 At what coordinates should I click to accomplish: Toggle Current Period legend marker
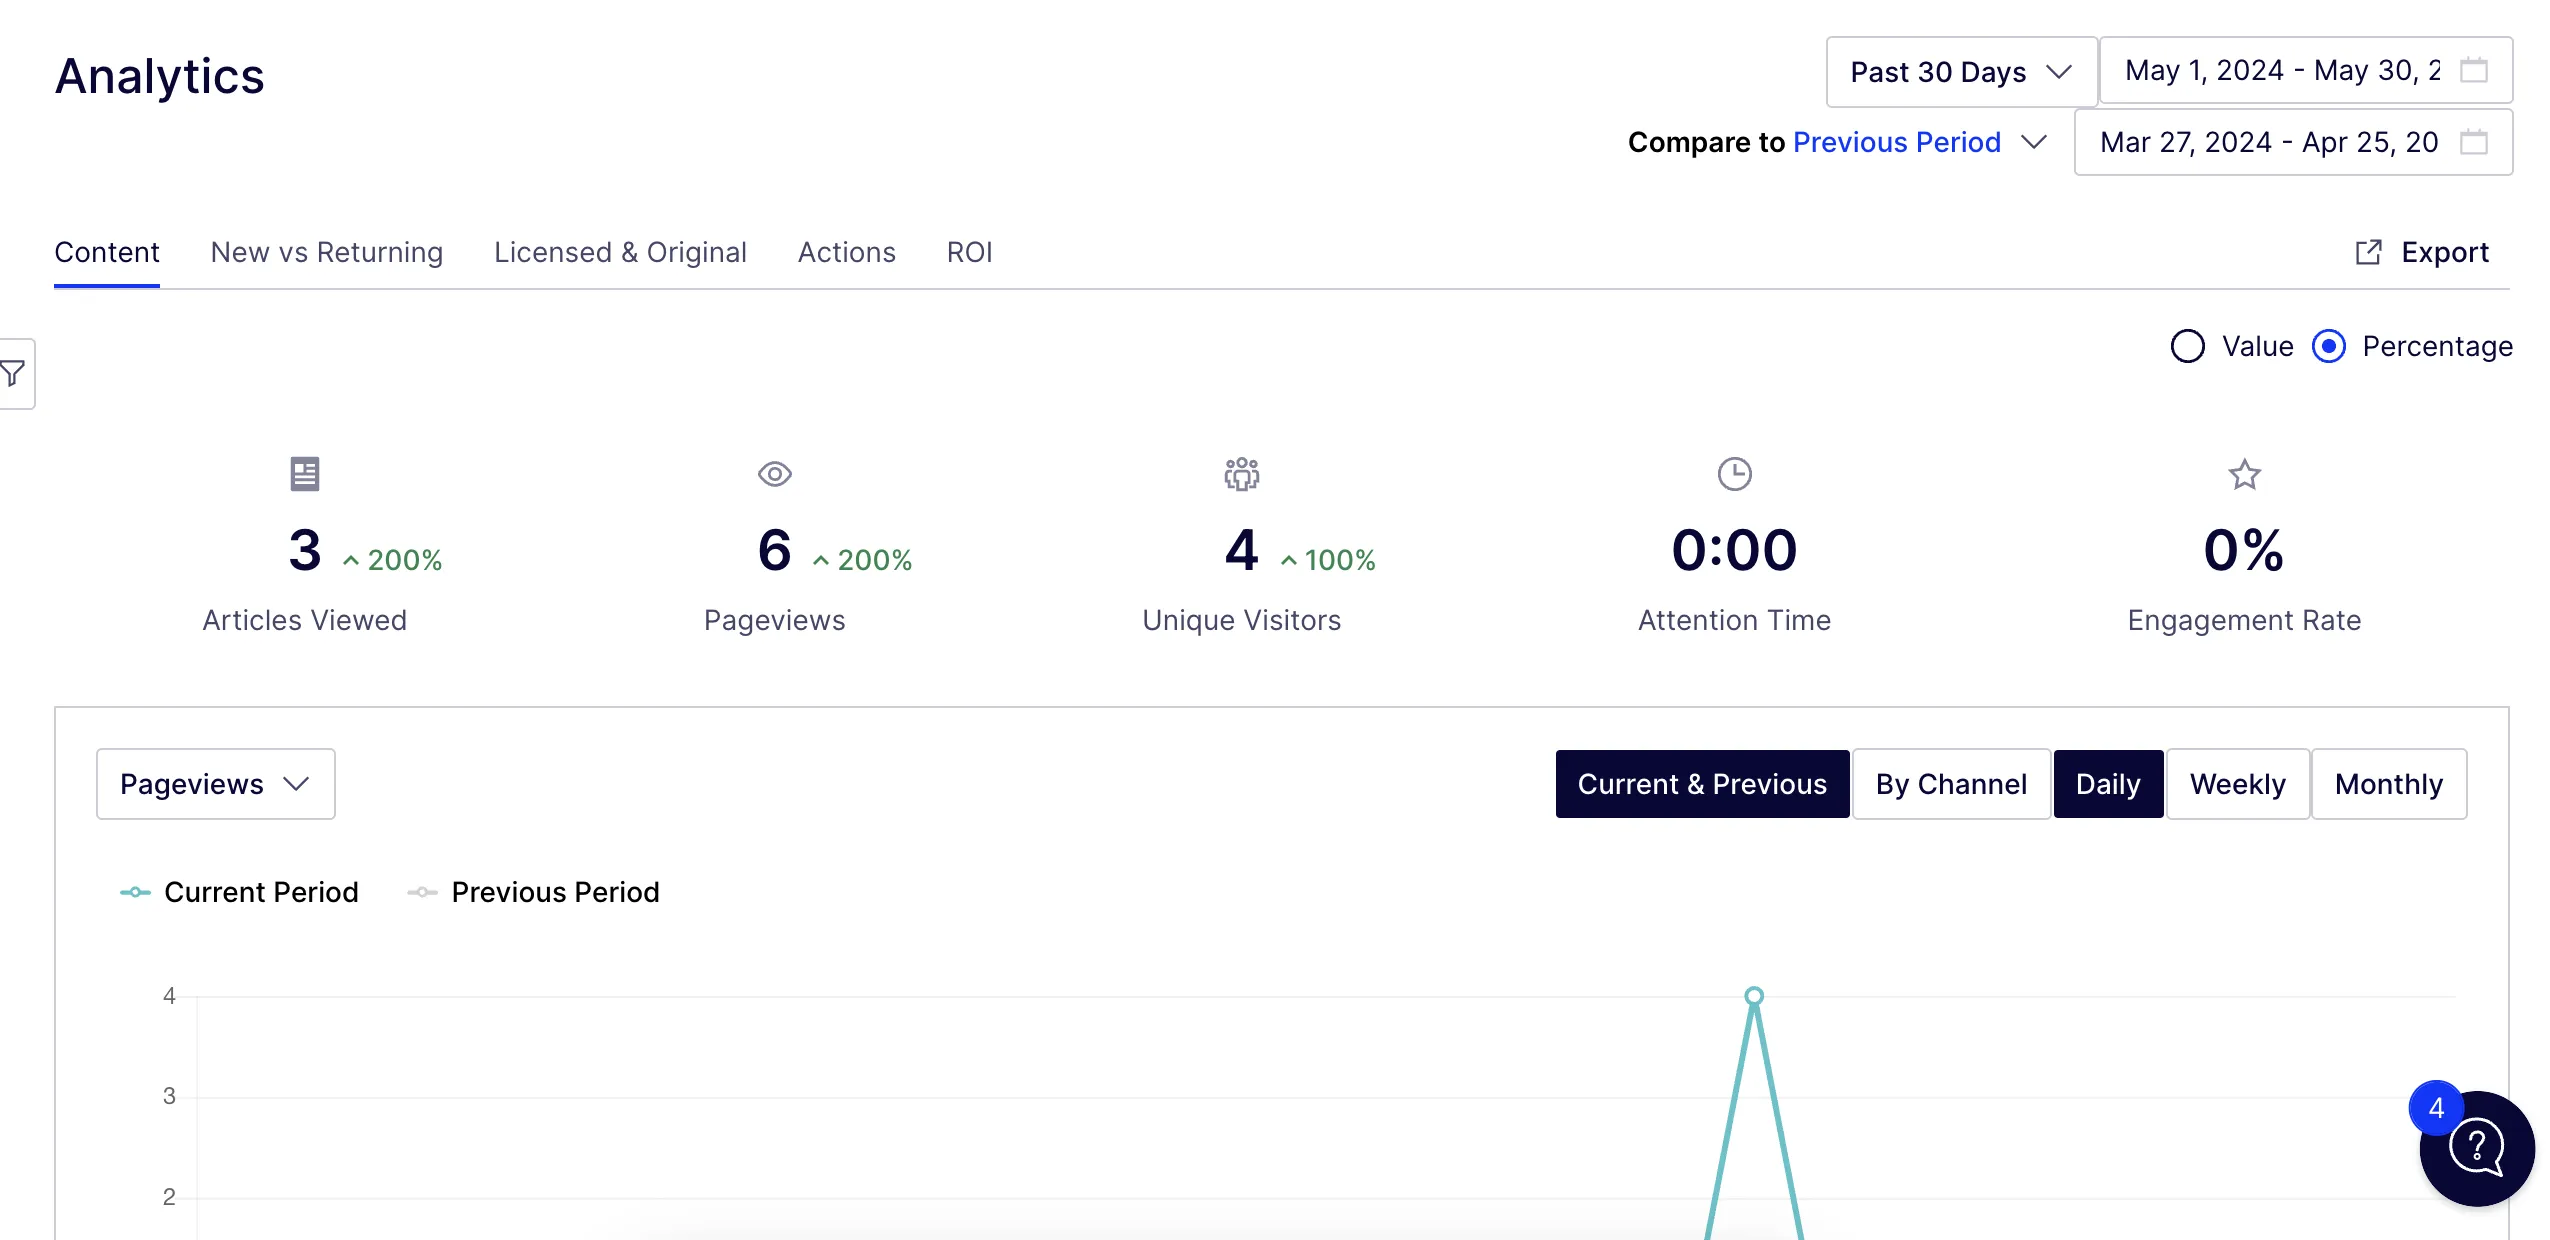click(135, 892)
